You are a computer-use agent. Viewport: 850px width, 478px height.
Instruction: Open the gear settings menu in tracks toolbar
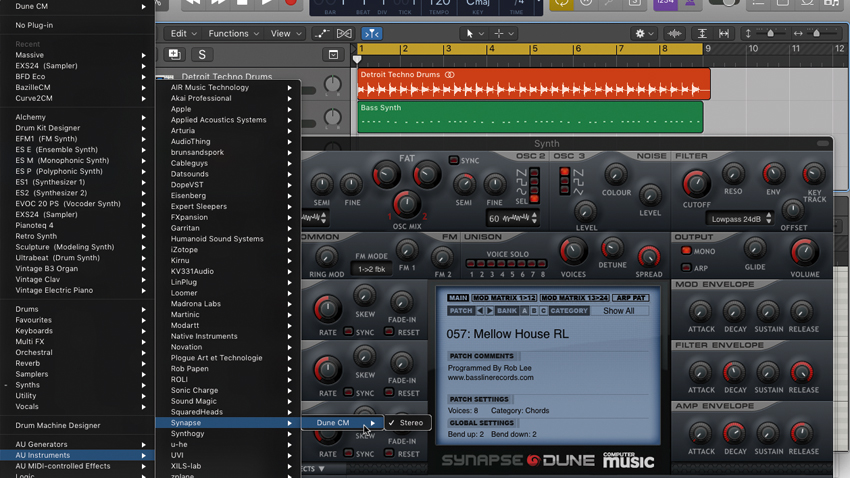click(645, 34)
